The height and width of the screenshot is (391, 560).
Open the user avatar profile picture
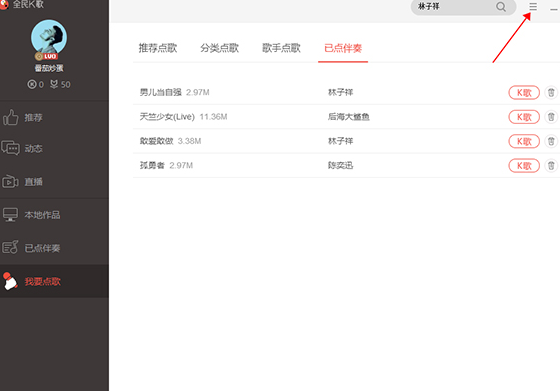coord(49,37)
